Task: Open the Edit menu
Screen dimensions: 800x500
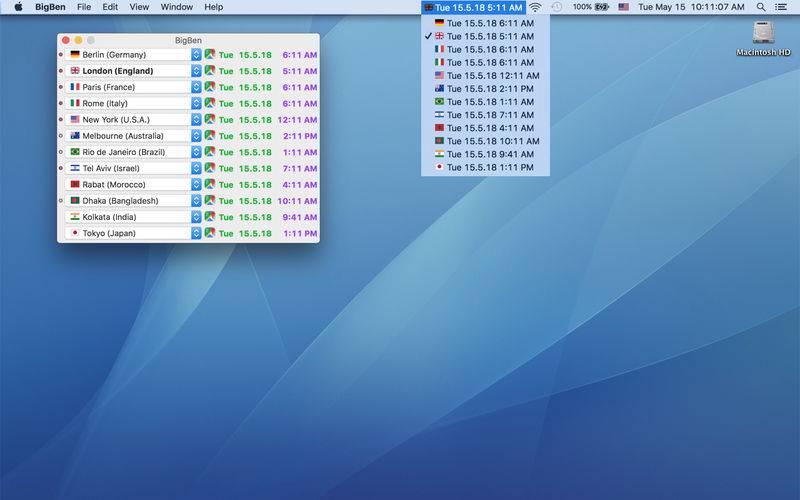Action: coord(110,7)
